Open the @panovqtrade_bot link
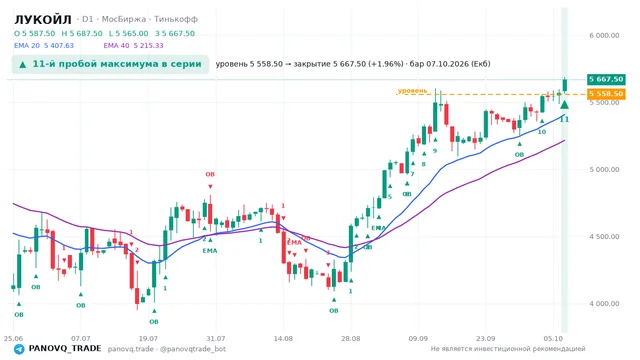The width and height of the screenshot is (640, 360). tap(193, 349)
